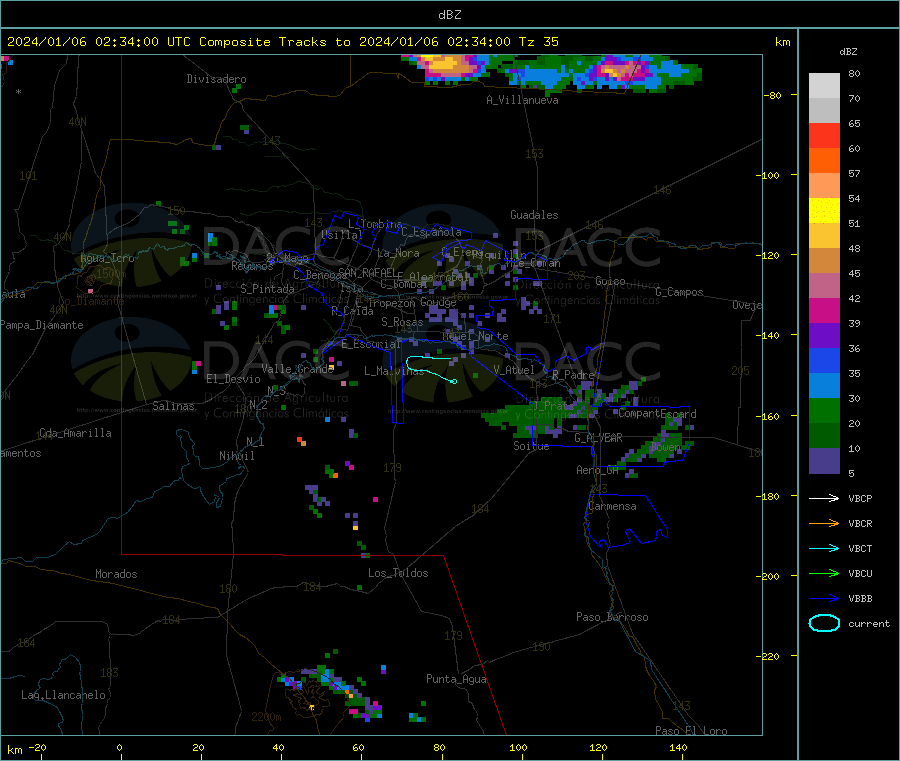Click the Paso_El_Loro location label
900x761 pixels.
click(691, 731)
